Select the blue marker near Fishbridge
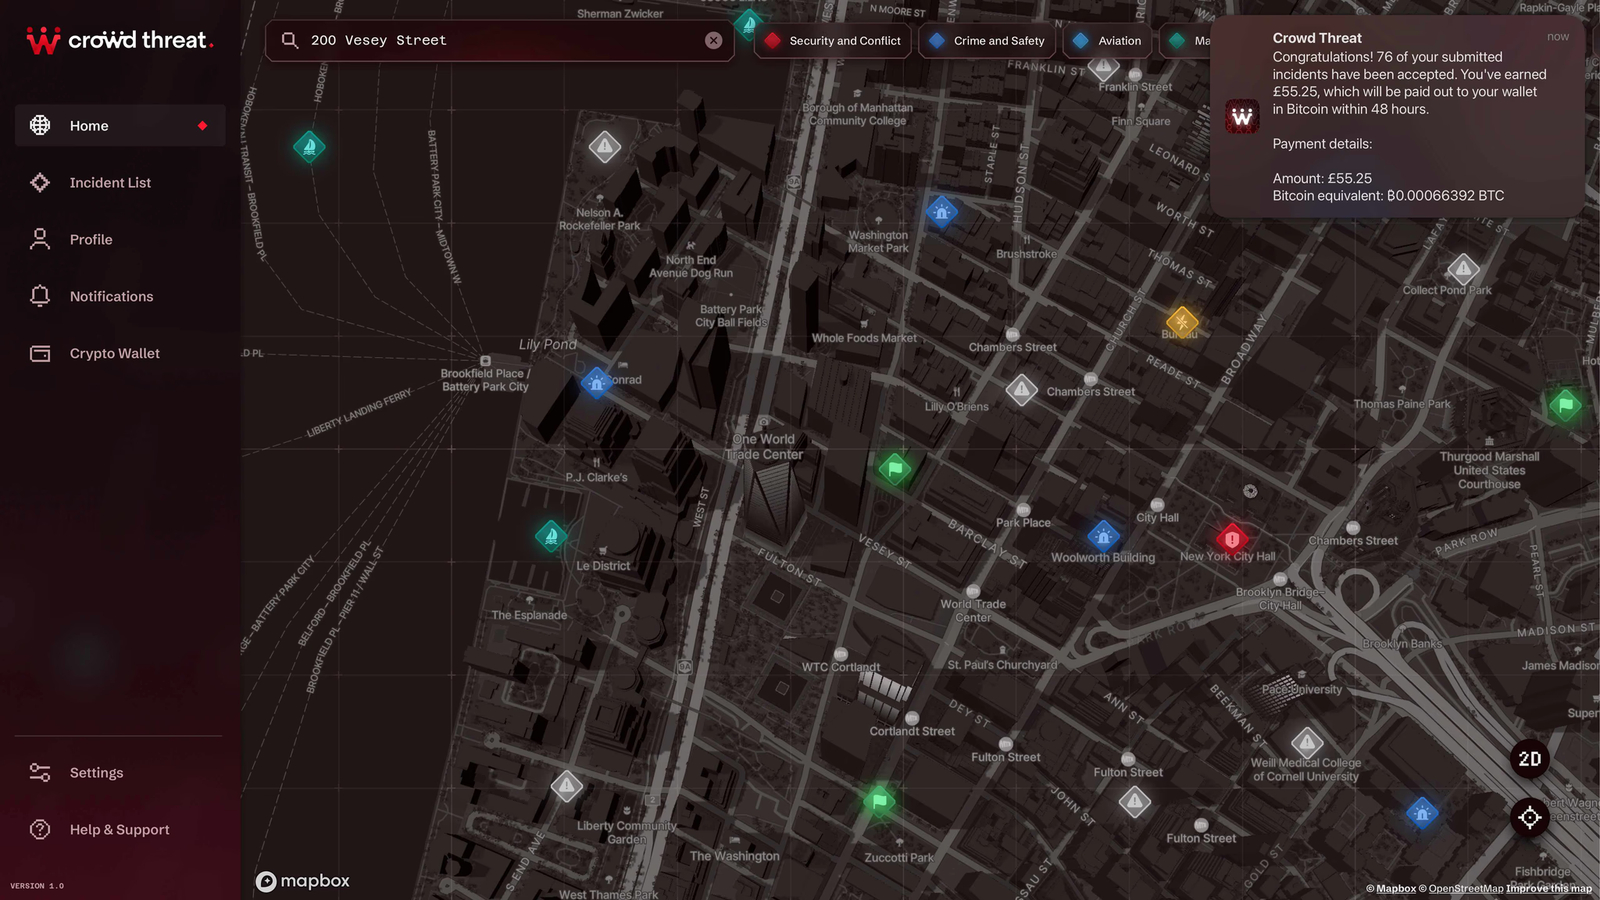The height and width of the screenshot is (900, 1600). tap(1422, 813)
